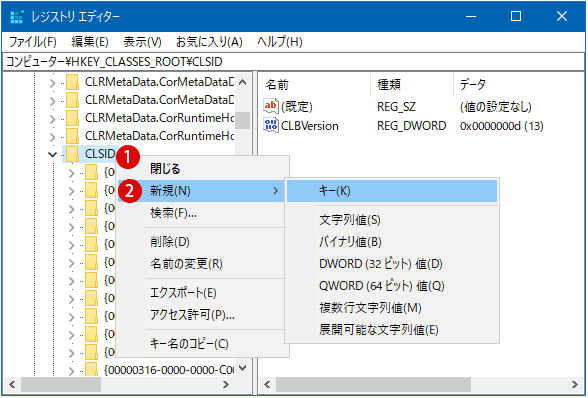Select QWORD (64 ビット) 値(Q) in submenu
The width and height of the screenshot is (588, 398).
pos(392,286)
